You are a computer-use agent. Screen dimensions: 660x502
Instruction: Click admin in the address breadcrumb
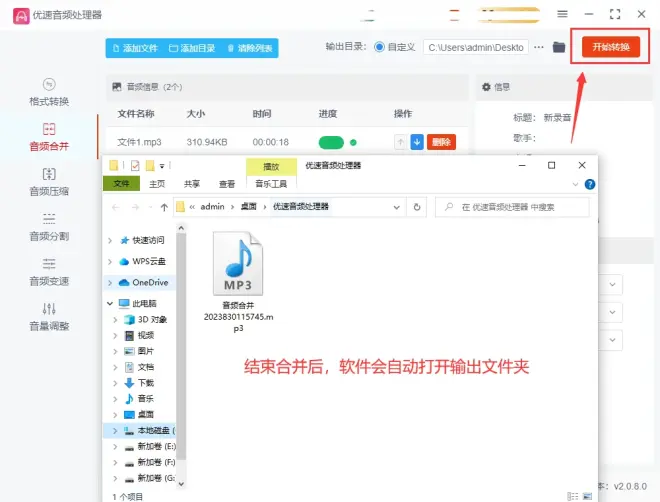[x=212, y=207]
